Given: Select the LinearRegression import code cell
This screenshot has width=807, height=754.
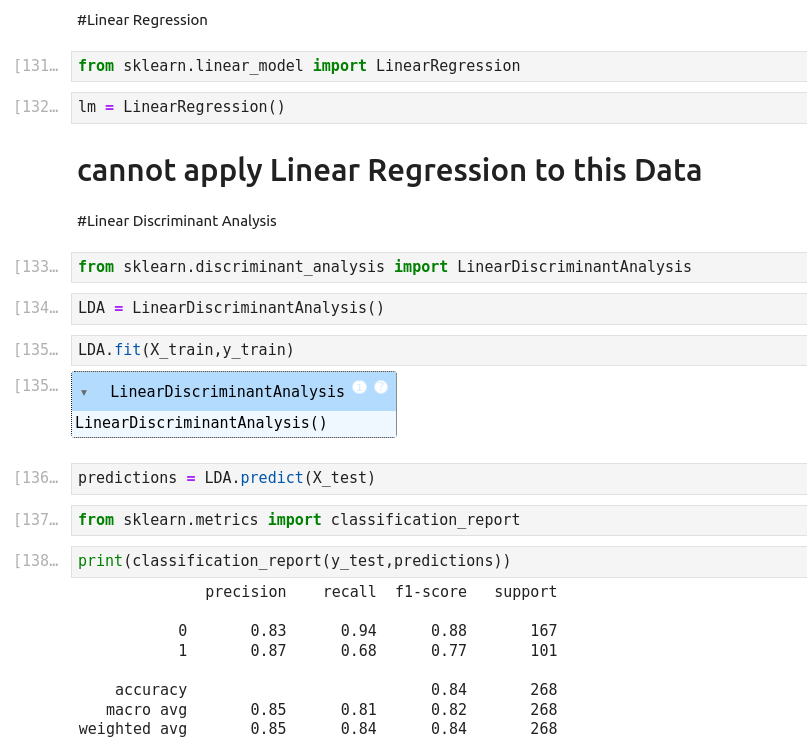Looking at the screenshot, I should pyautogui.click(x=438, y=66).
